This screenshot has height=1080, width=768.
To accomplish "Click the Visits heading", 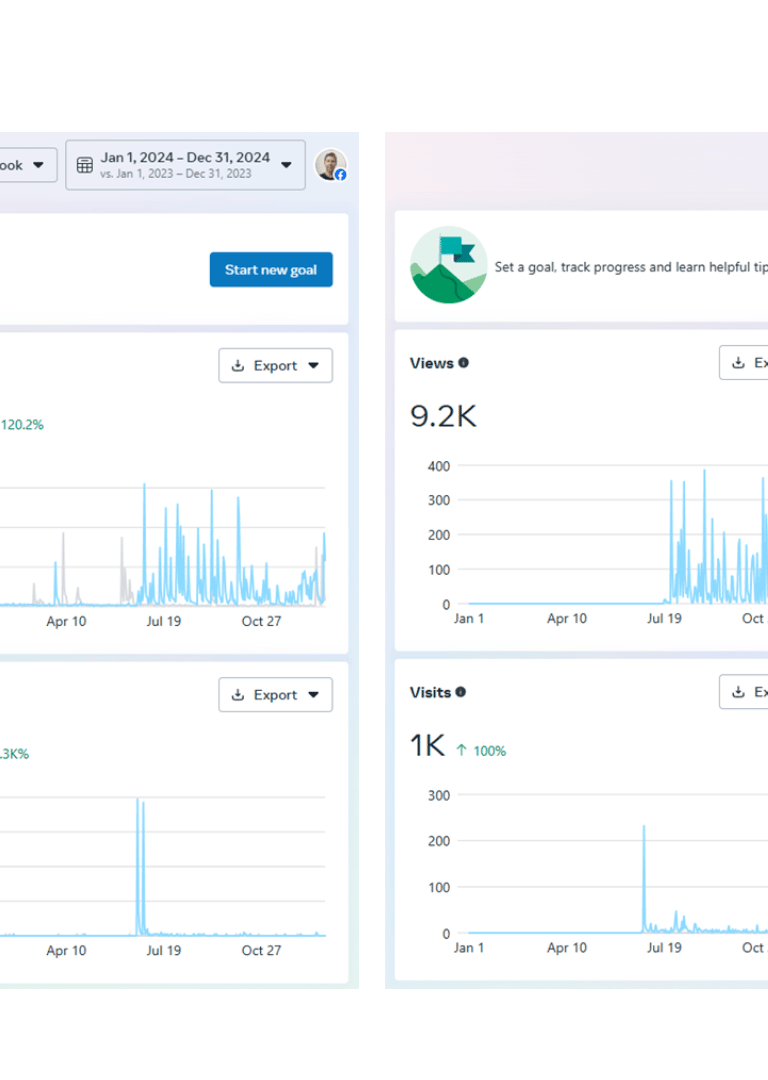I will coord(430,692).
